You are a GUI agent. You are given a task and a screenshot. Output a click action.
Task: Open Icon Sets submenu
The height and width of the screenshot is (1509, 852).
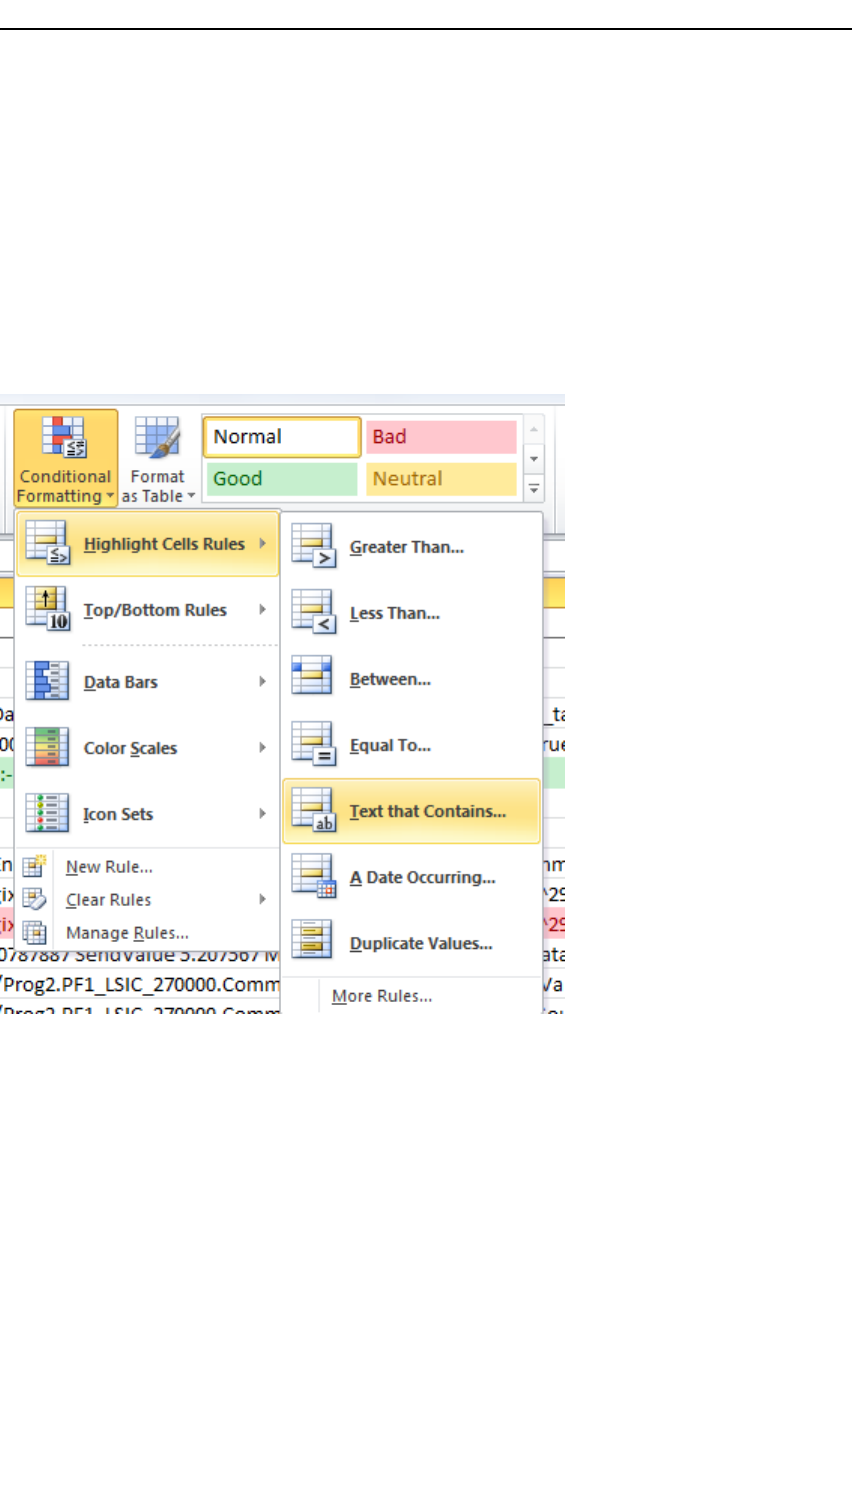tap(147, 814)
